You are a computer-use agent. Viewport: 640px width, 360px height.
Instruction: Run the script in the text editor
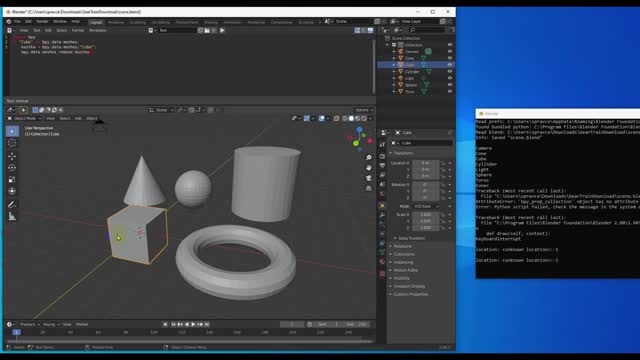[x=222, y=30]
